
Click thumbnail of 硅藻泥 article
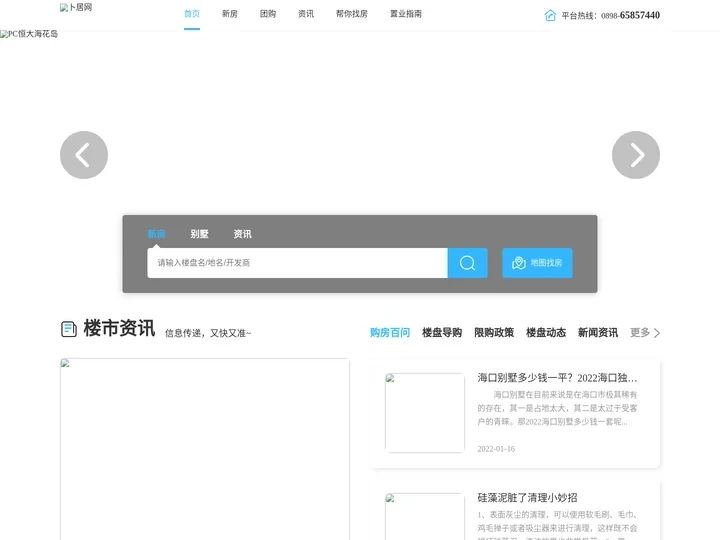pyautogui.click(x=425, y=517)
